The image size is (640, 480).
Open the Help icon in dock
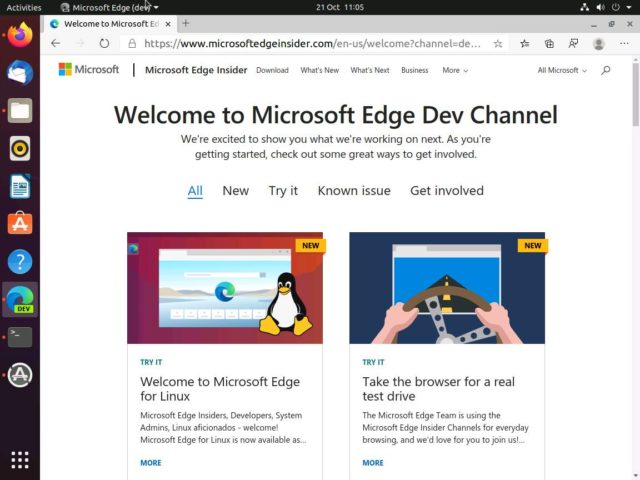coord(20,261)
